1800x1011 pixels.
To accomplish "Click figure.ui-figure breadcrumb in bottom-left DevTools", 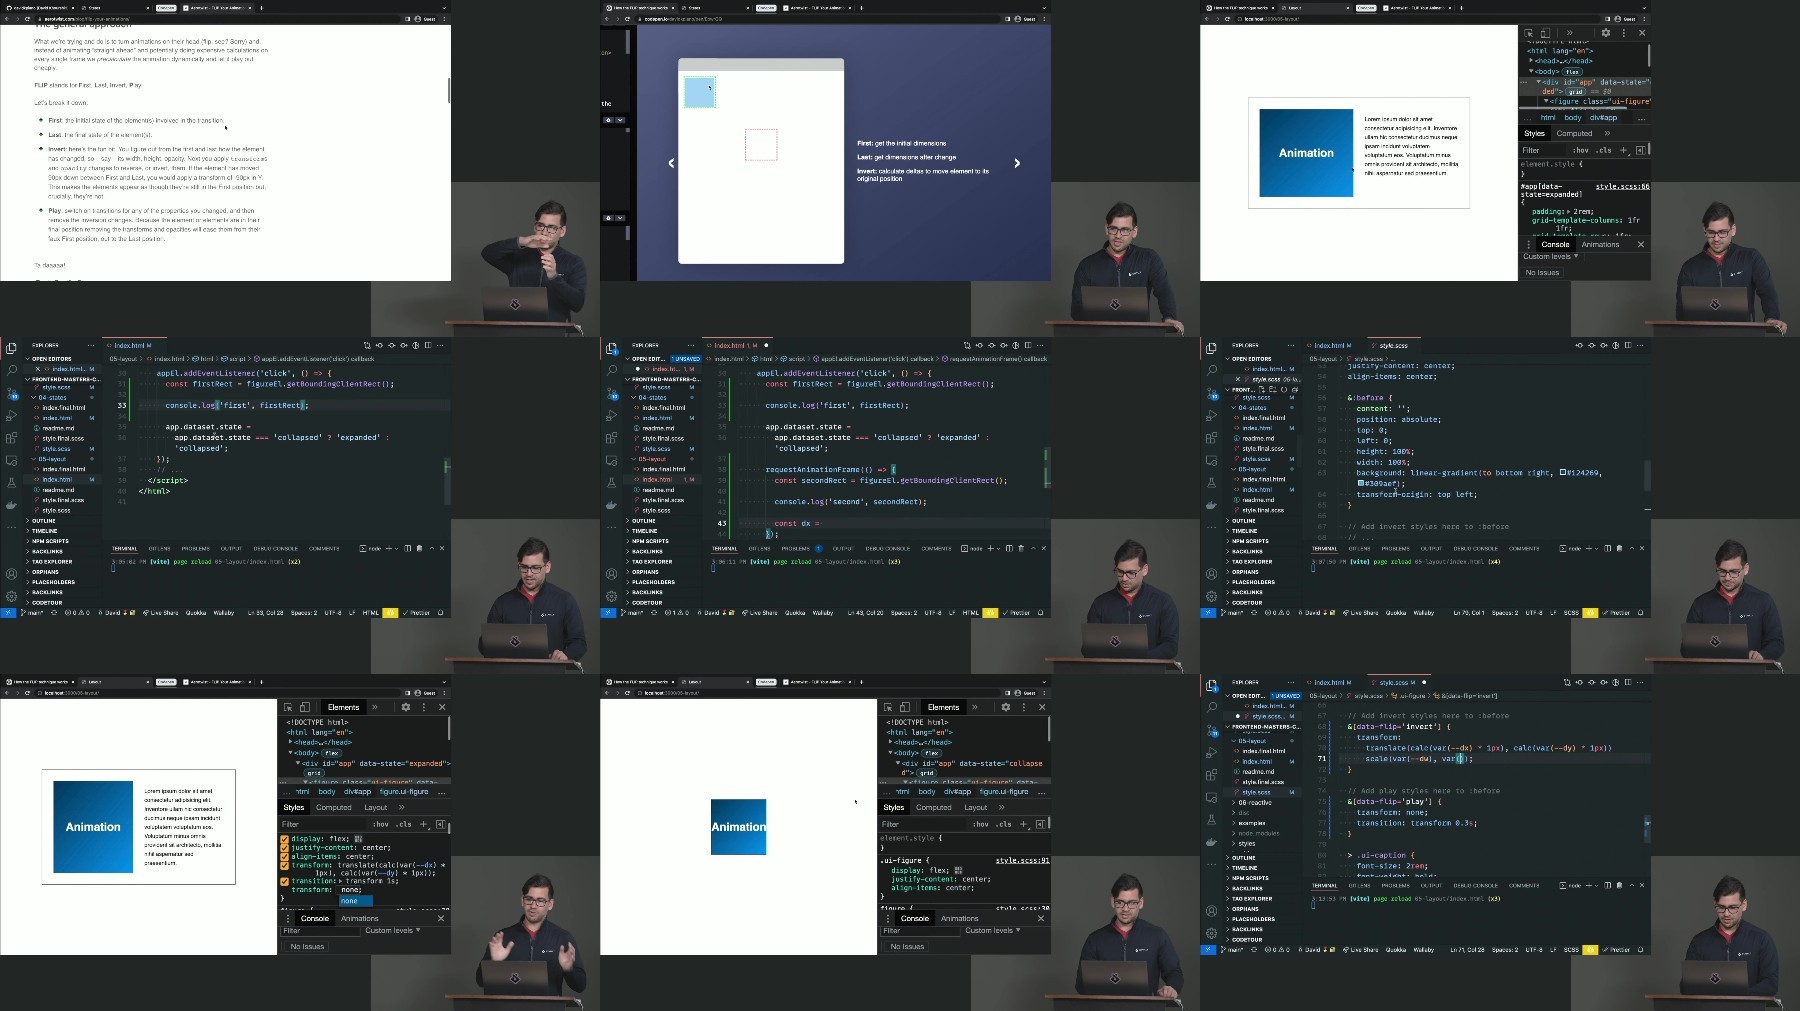I will tap(404, 791).
